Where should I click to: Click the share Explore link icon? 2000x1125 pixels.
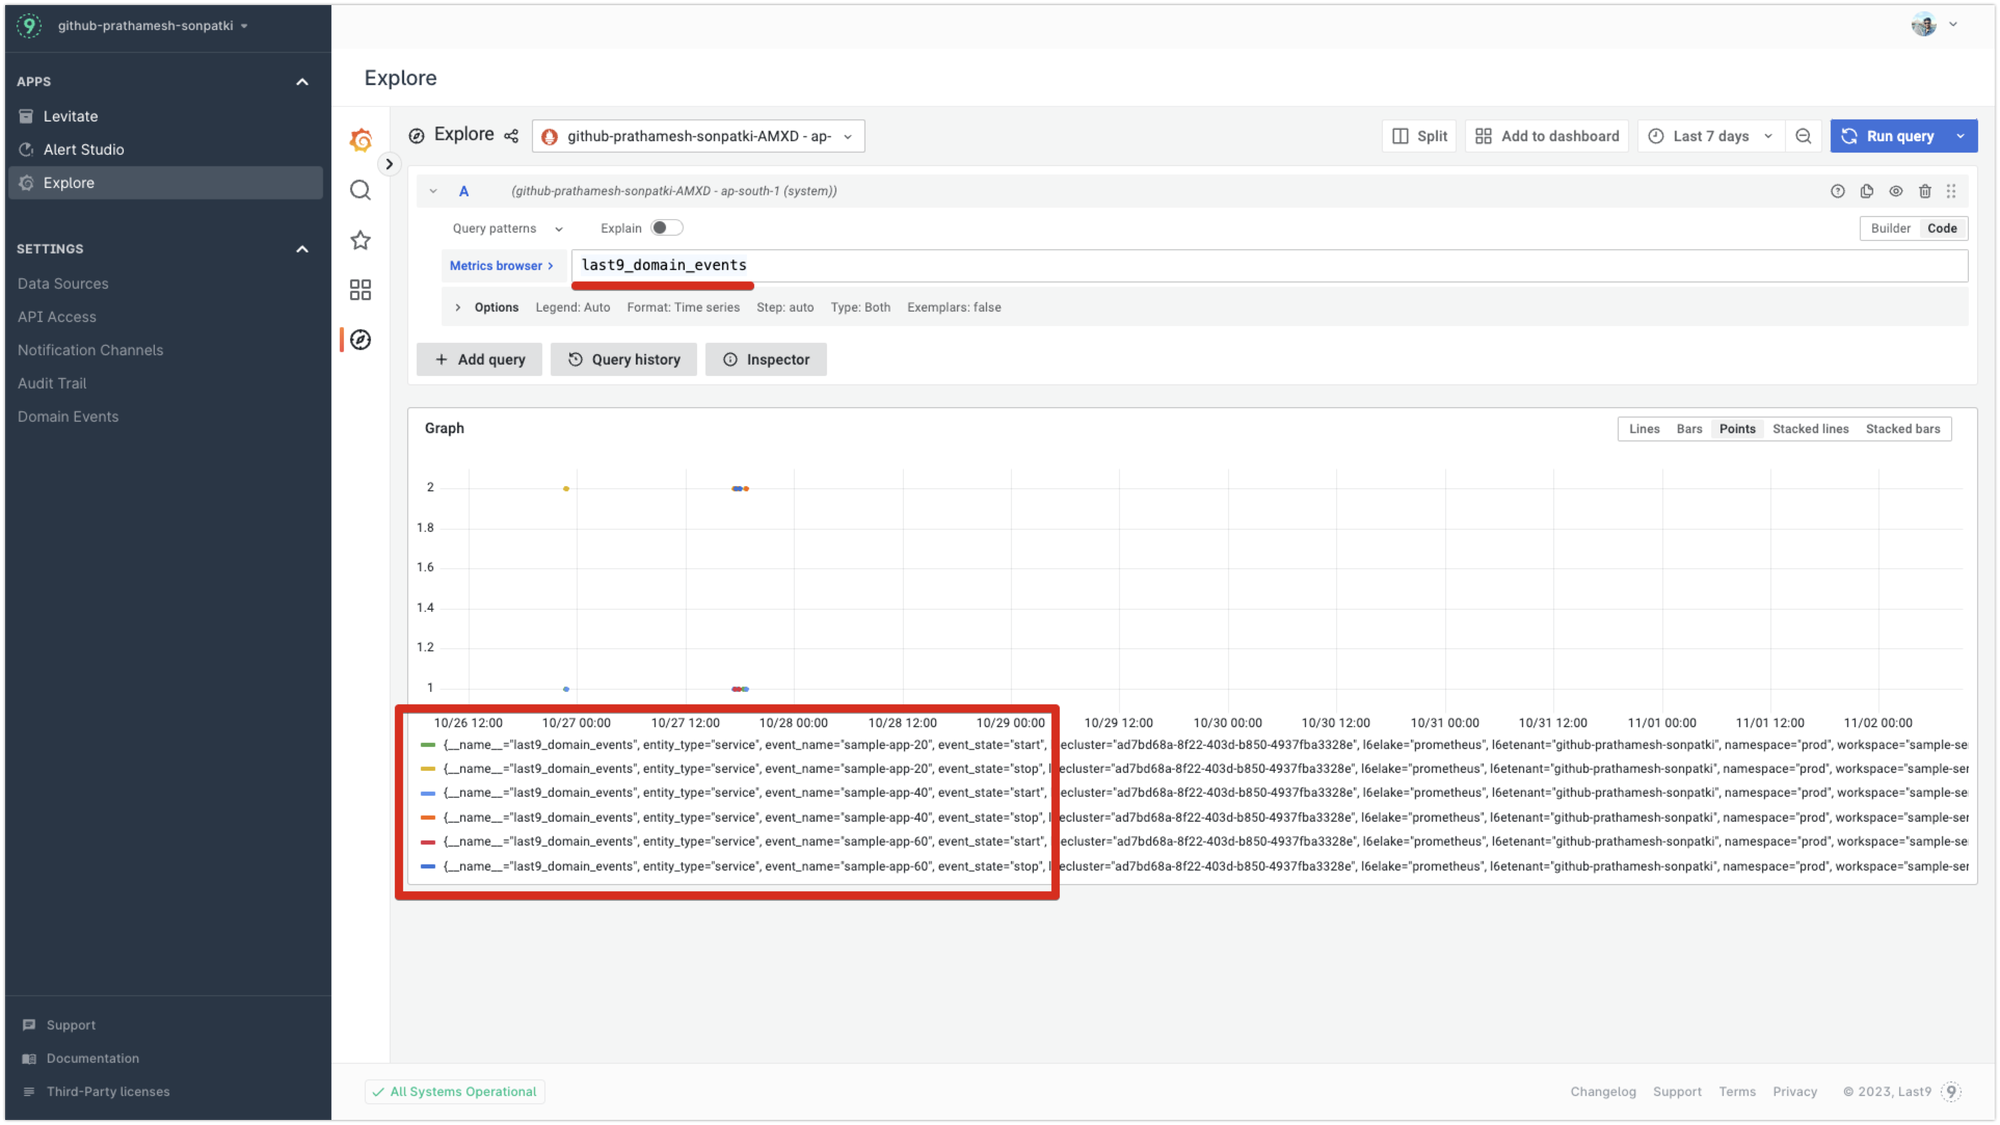[x=511, y=136]
